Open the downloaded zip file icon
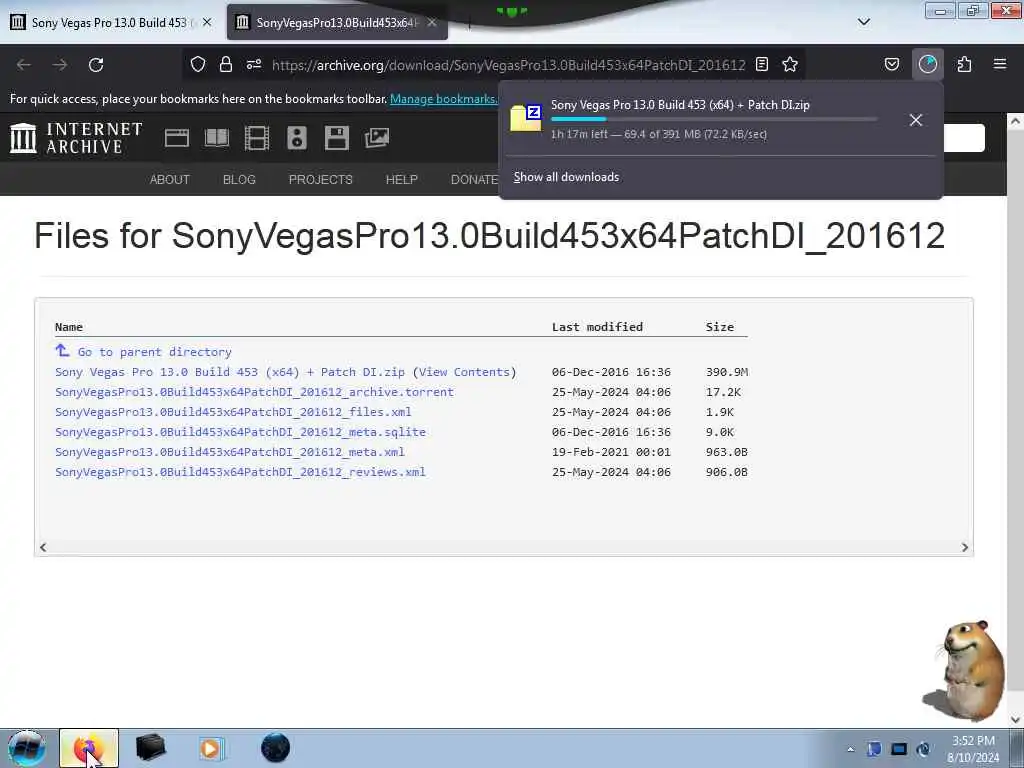This screenshot has height=768, width=1024. 526,118
